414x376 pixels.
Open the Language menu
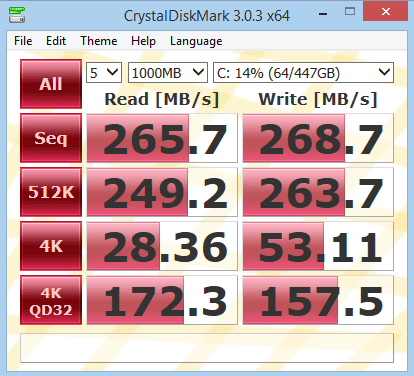[x=196, y=41]
